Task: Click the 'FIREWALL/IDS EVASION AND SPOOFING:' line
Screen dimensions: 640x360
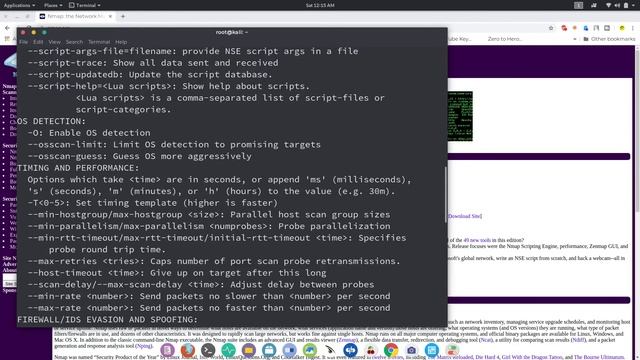Action: [107, 320]
